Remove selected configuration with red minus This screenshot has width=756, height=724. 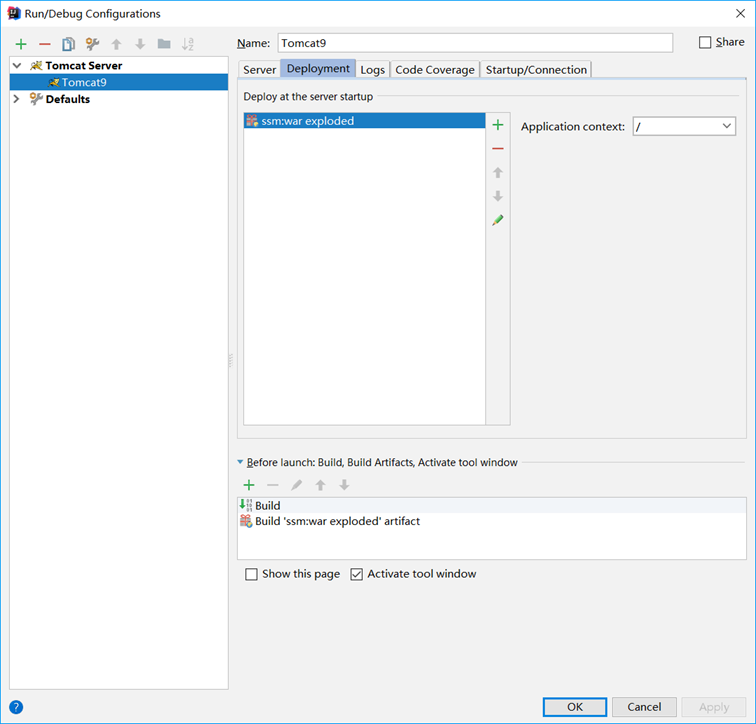click(x=45, y=44)
